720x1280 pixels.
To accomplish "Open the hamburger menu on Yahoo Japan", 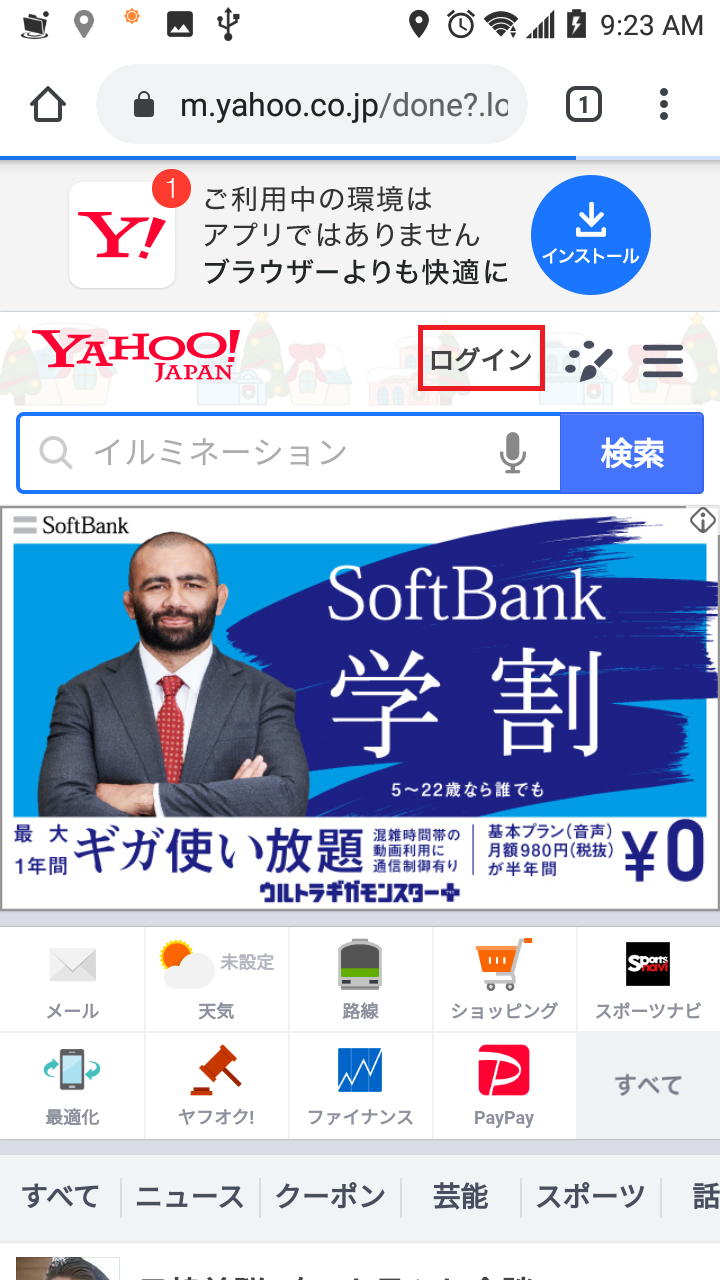I will [662, 360].
